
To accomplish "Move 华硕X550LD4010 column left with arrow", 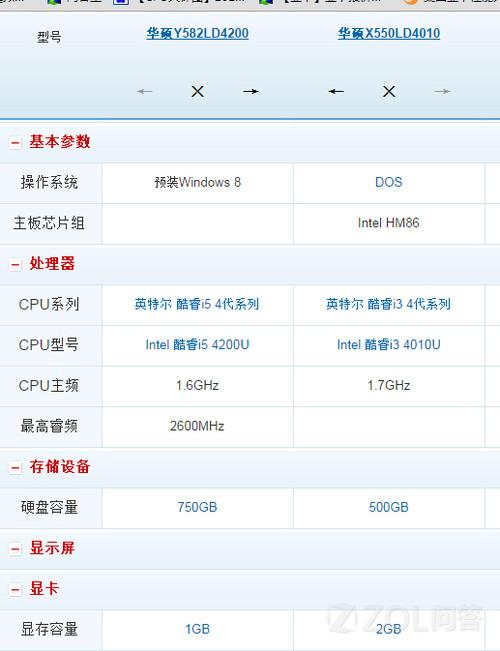I will click(x=336, y=91).
